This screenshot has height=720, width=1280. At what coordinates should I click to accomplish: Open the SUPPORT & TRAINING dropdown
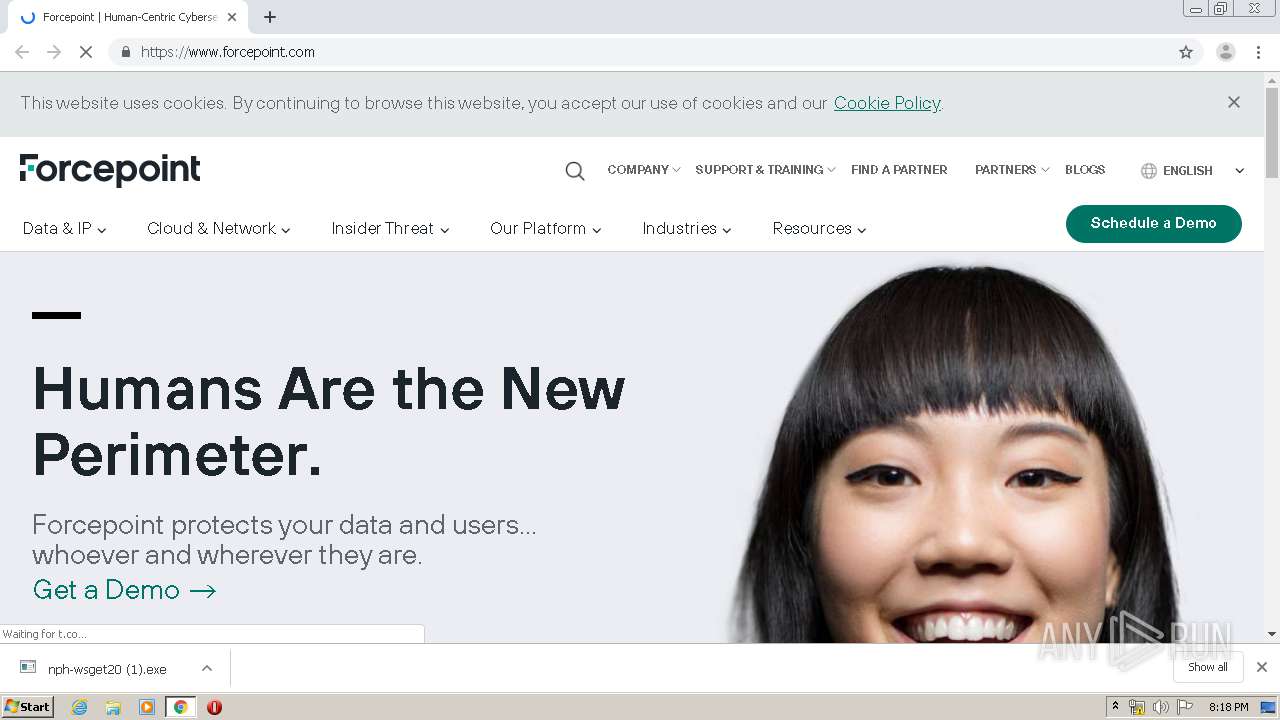(765, 170)
